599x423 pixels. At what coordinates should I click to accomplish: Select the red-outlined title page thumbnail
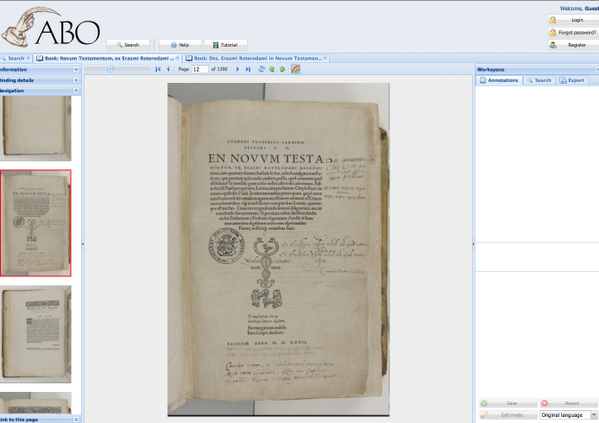coord(36,223)
